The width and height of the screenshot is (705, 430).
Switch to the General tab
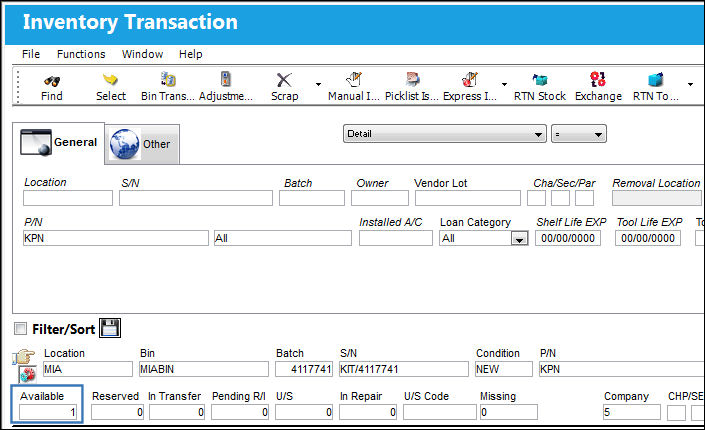tap(58, 143)
